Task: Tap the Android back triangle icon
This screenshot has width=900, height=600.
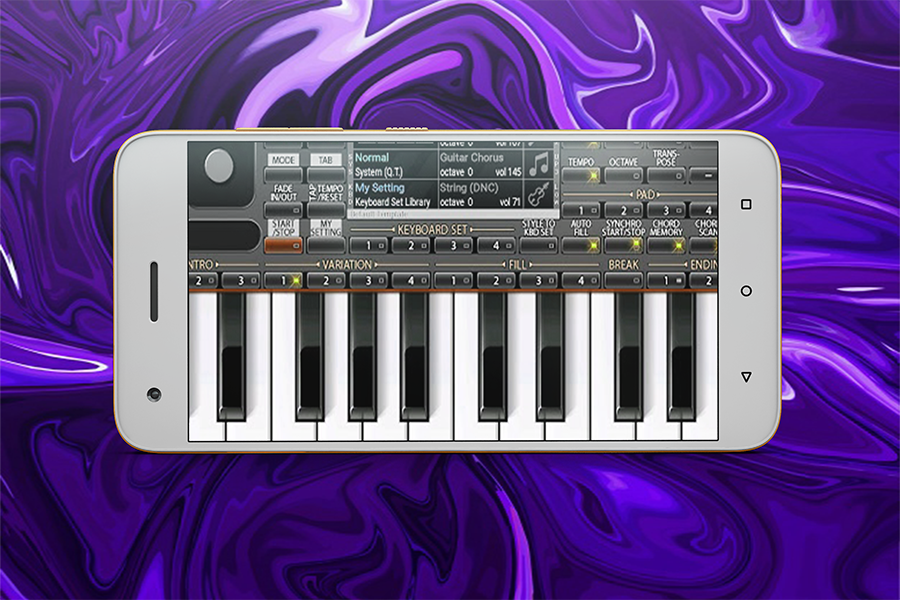Action: 746,377
